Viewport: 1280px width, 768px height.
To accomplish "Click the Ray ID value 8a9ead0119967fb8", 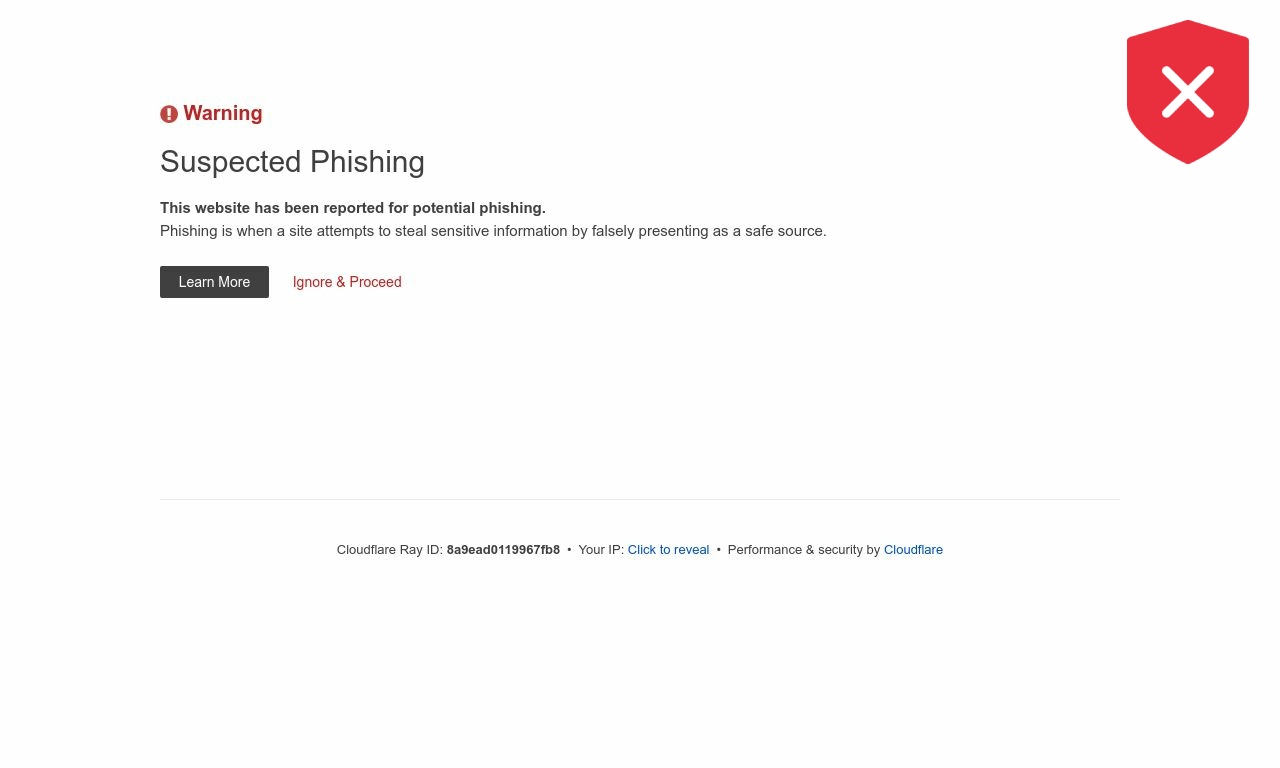I will click(503, 550).
